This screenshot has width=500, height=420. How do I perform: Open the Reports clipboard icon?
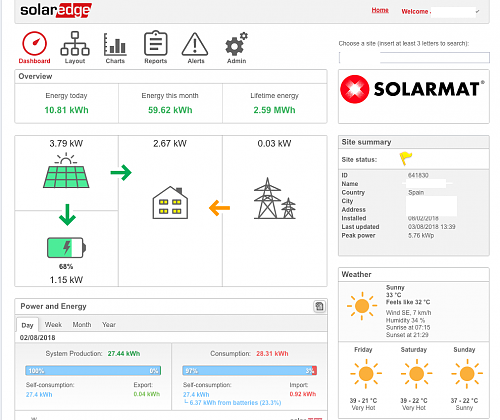click(155, 43)
